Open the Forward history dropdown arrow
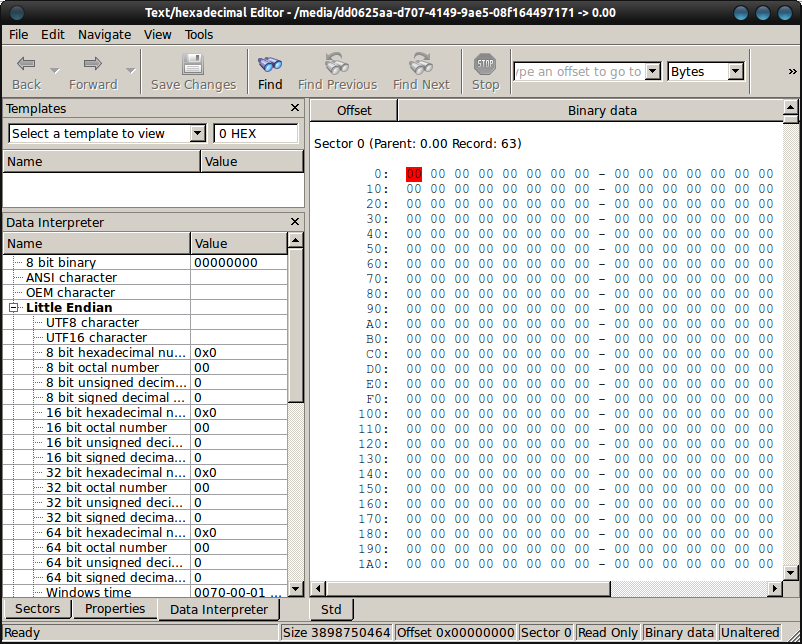802x644 pixels. point(131,71)
